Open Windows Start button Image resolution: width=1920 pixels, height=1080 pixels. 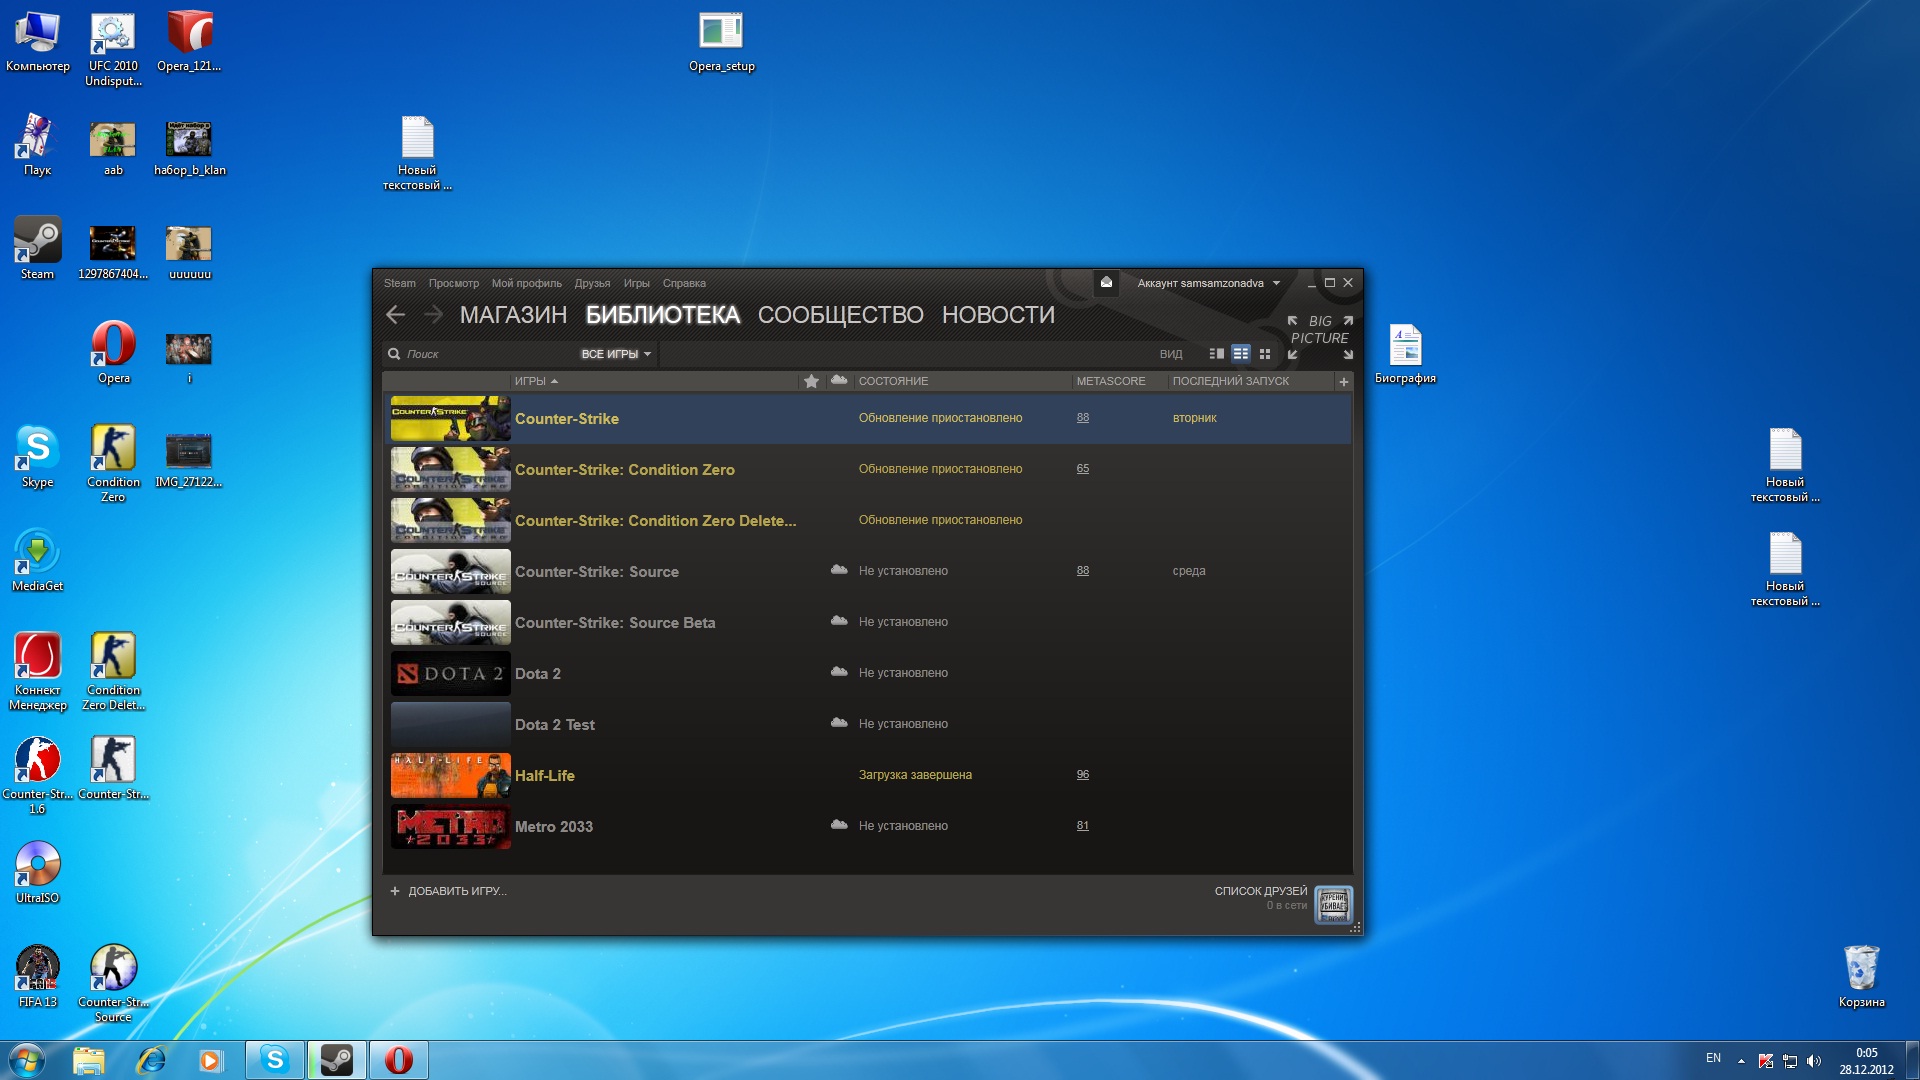coord(27,1060)
